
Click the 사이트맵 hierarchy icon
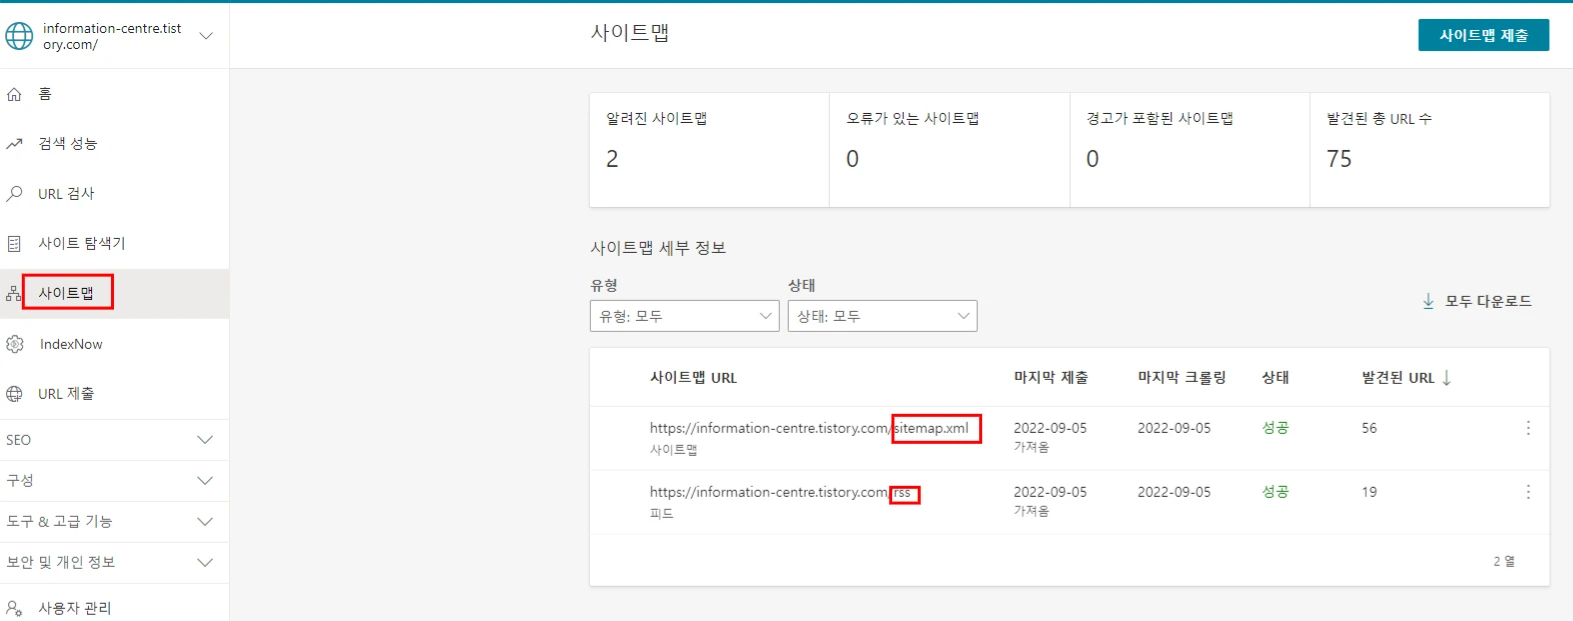click(x=14, y=293)
